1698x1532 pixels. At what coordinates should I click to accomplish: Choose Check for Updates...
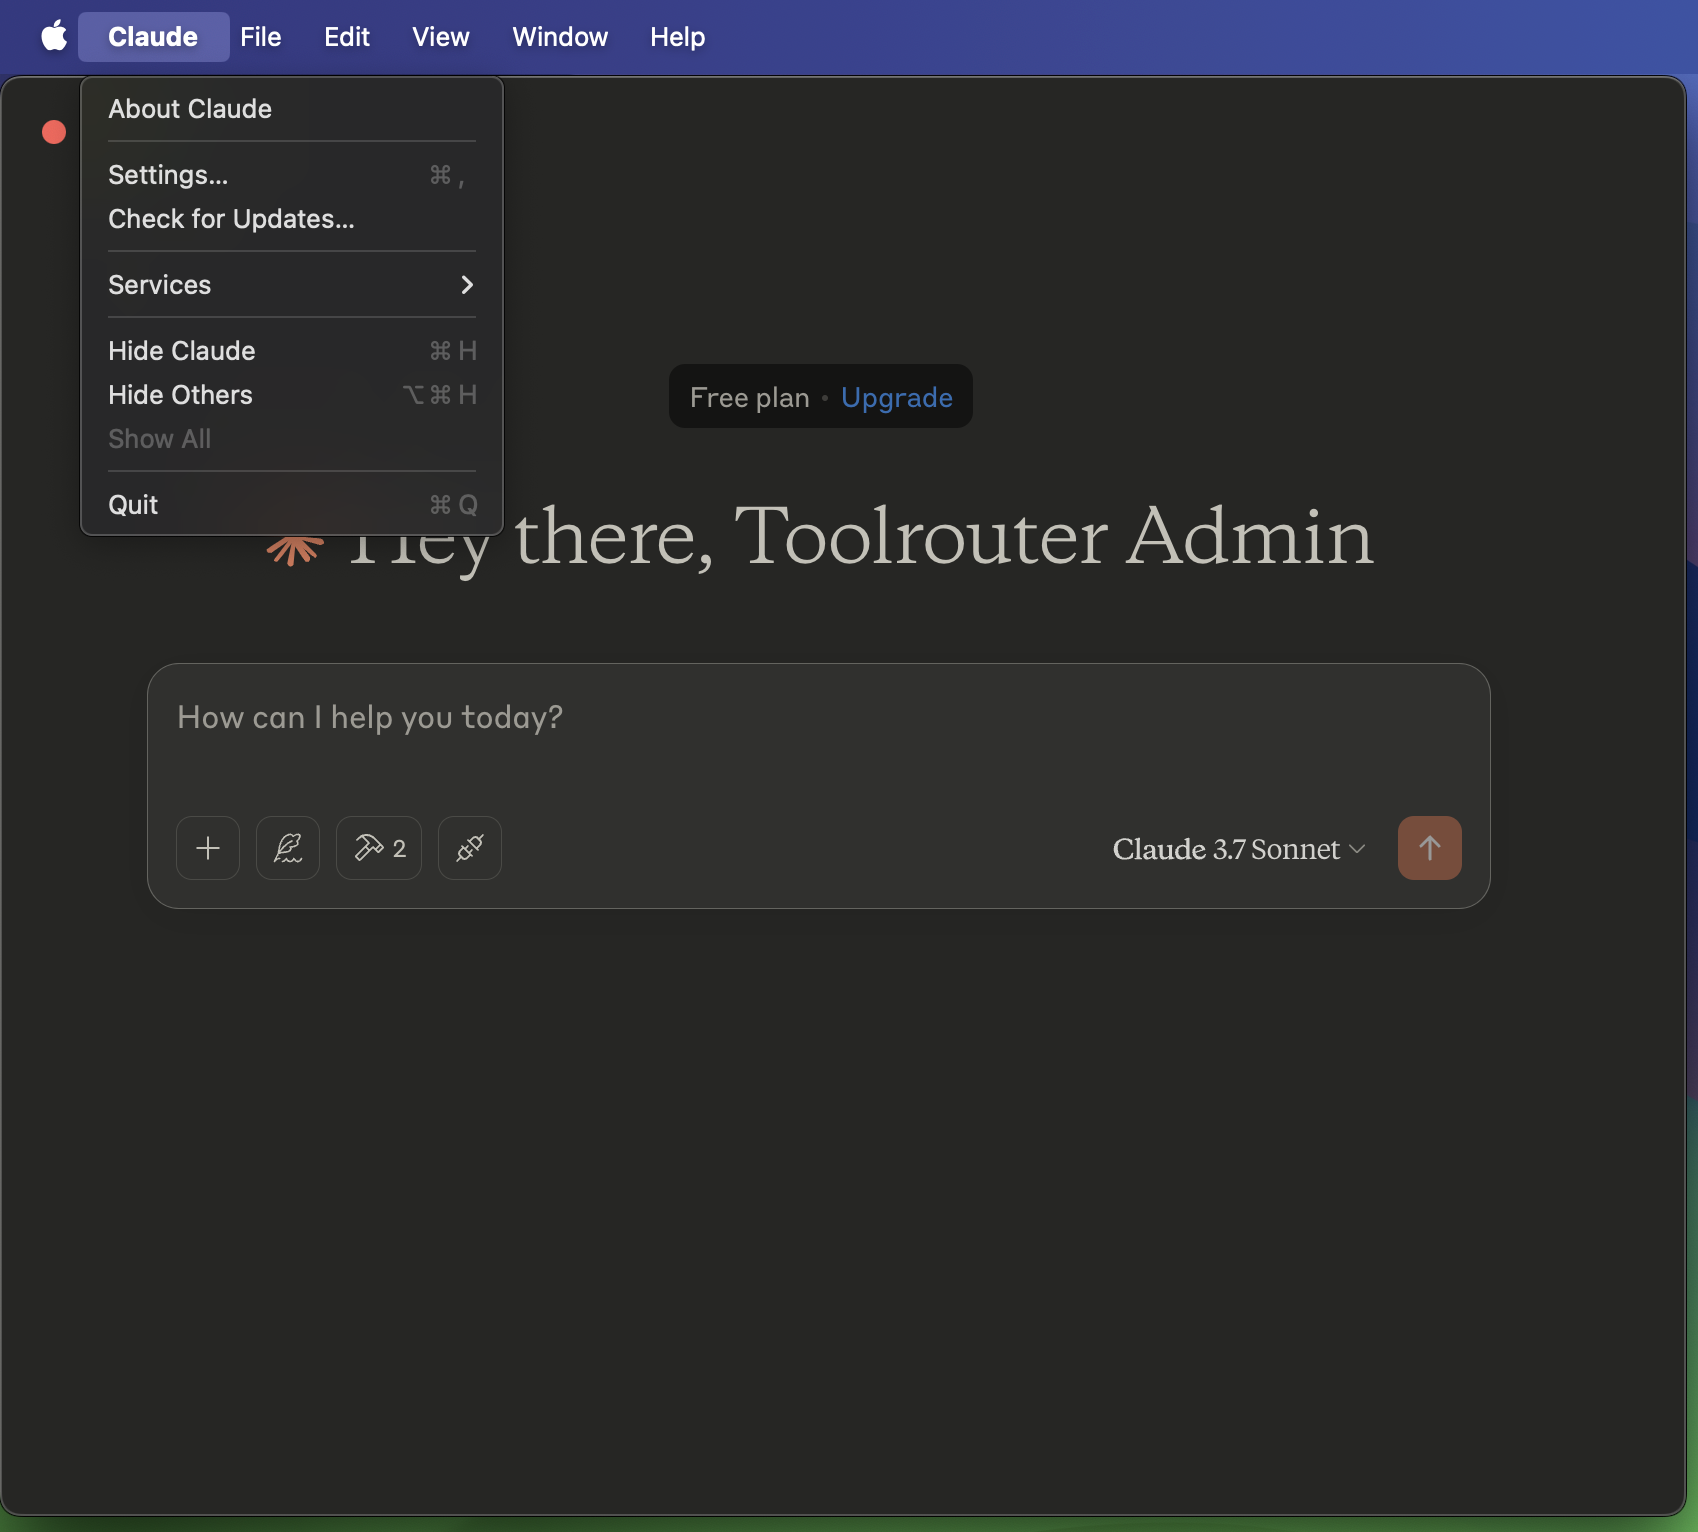tap(292, 219)
